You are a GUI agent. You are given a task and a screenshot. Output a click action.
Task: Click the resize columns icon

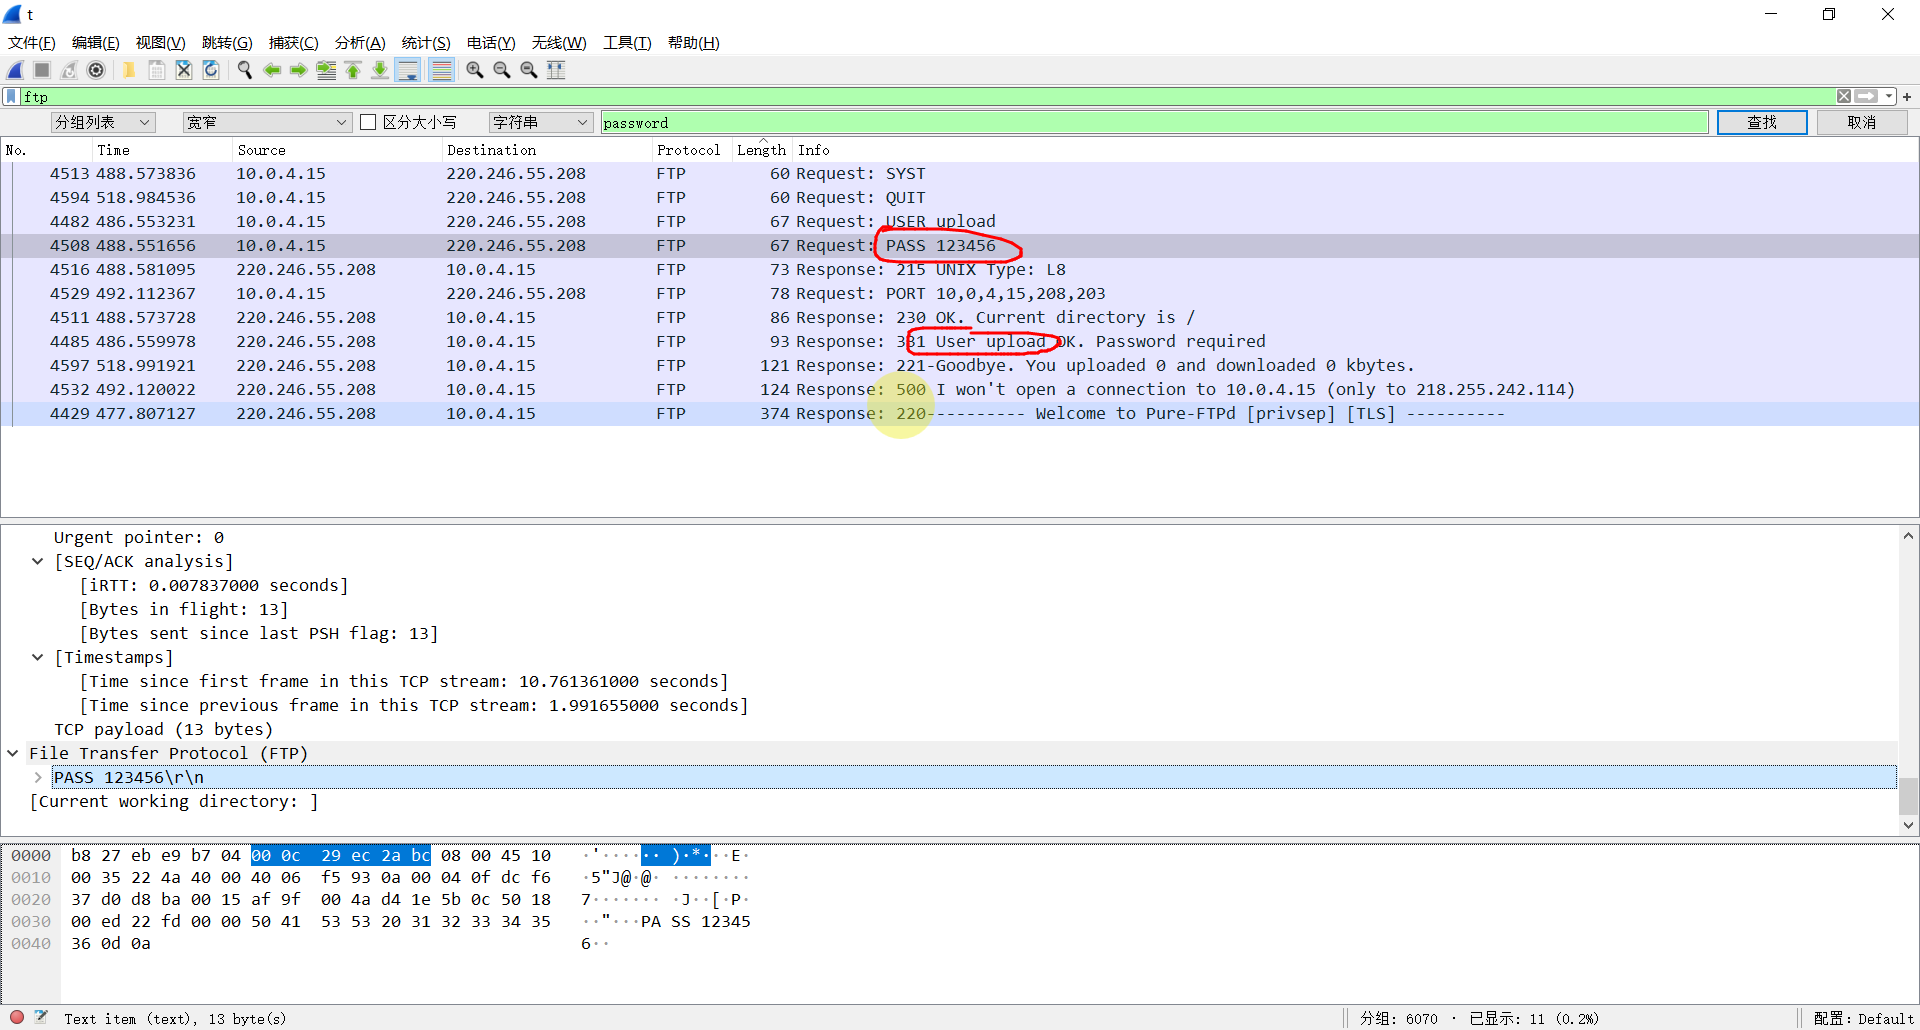point(556,70)
